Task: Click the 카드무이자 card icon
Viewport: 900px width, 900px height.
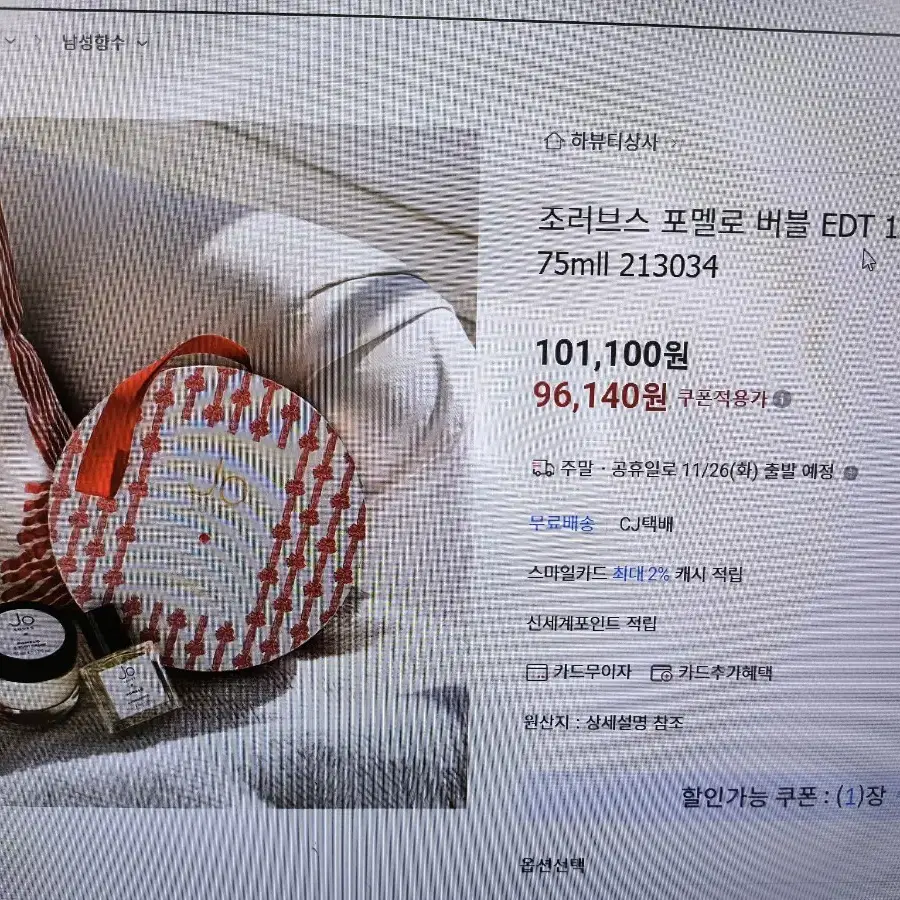Action: 537,672
